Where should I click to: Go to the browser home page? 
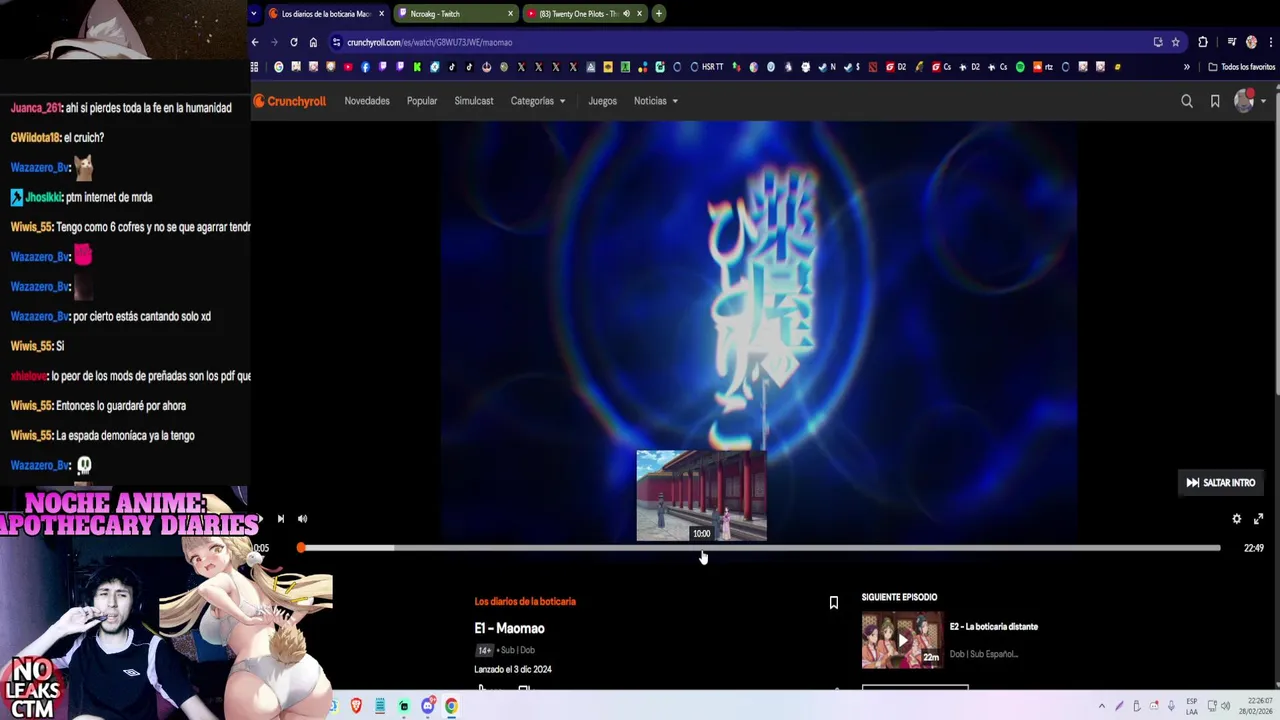coord(313,42)
